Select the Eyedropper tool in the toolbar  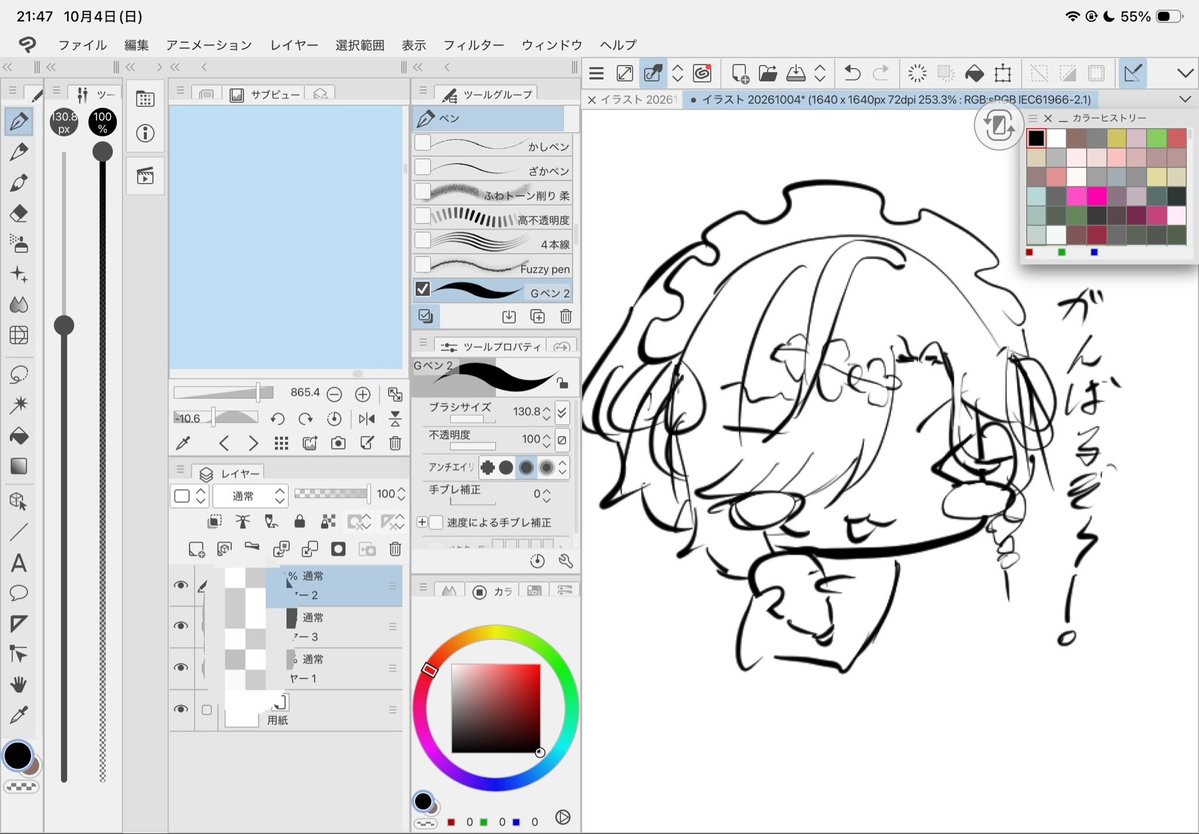[18, 715]
